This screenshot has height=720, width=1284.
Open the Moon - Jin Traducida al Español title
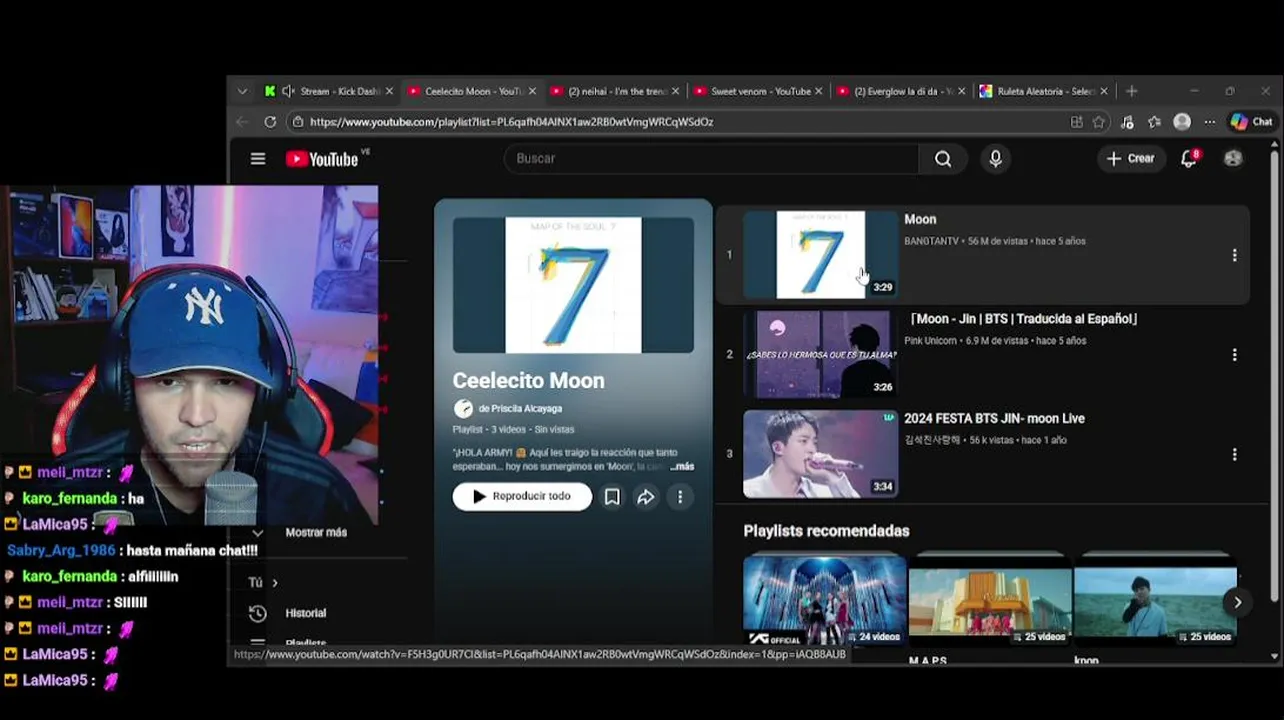click(1023, 319)
